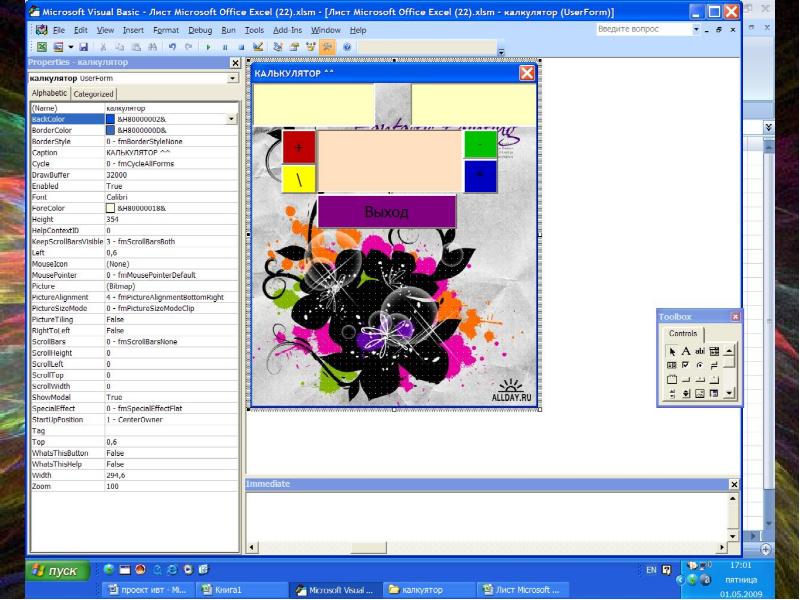The image size is (800, 600).
Task: Click the purple Выход button on the form
Action: tap(387, 212)
